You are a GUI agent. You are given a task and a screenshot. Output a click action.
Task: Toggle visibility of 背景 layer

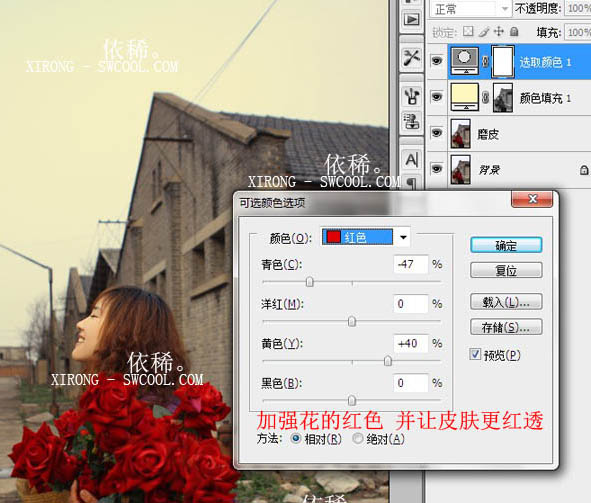pos(437,168)
